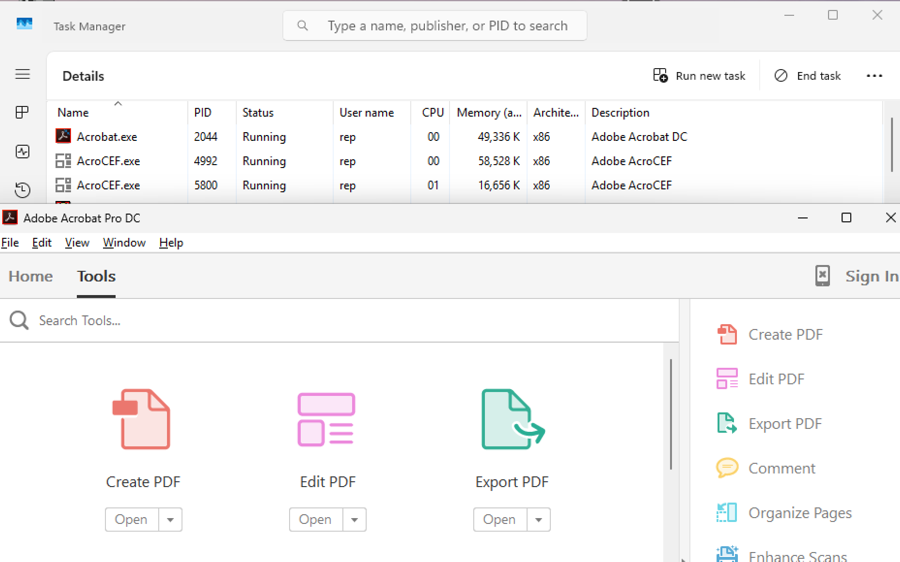Click the 49,336 K memory value
Viewport: 900px width, 562px height.
click(x=499, y=137)
